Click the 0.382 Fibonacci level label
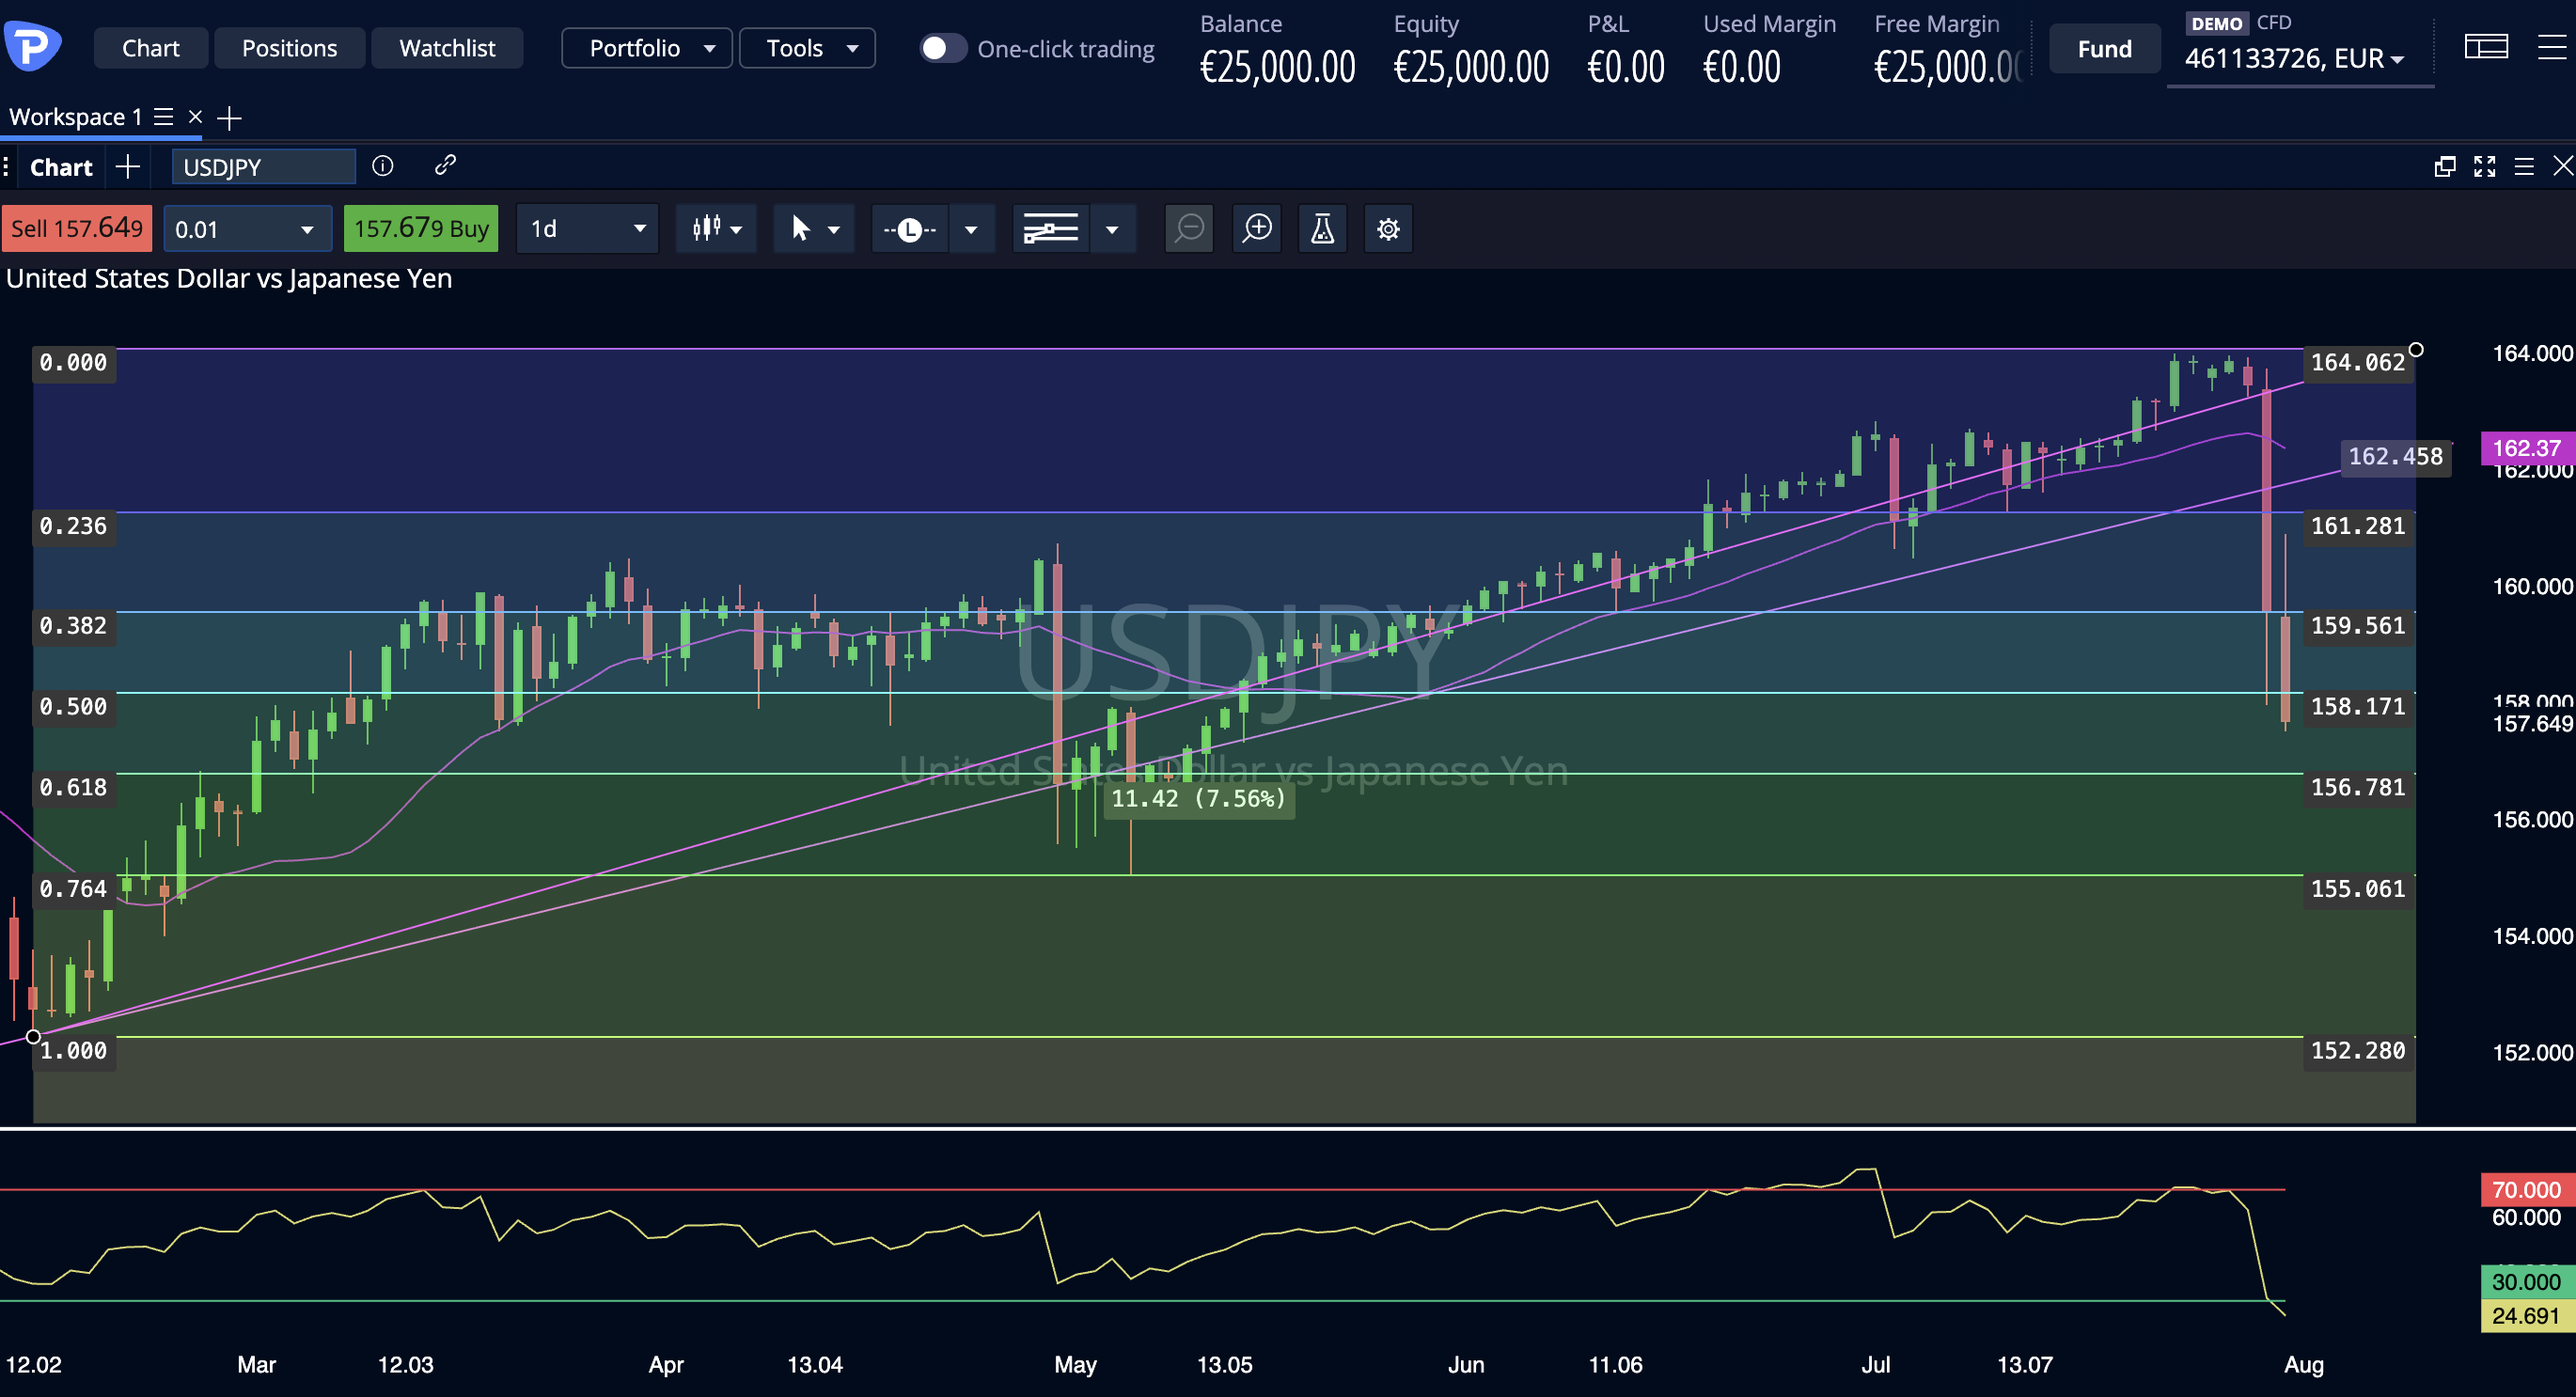This screenshot has height=1397, width=2576. click(73, 626)
